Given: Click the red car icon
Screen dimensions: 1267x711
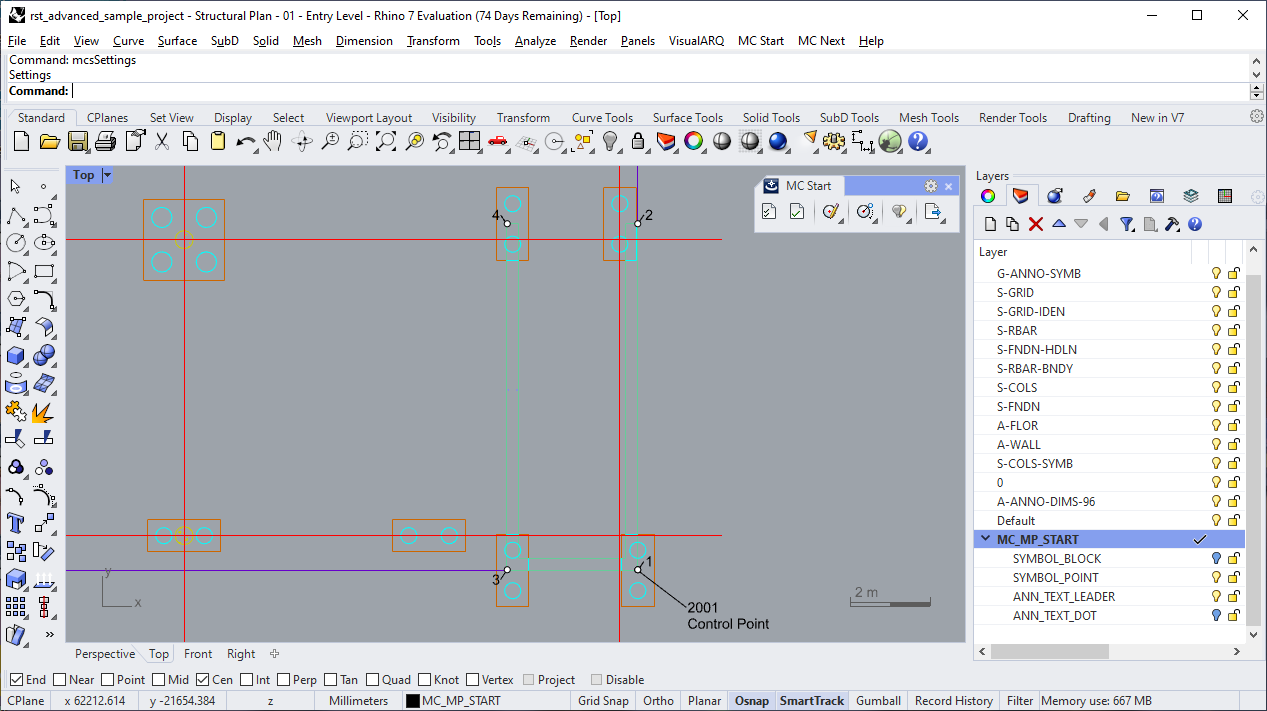Looking at the screenshot, I should [498, 142].
